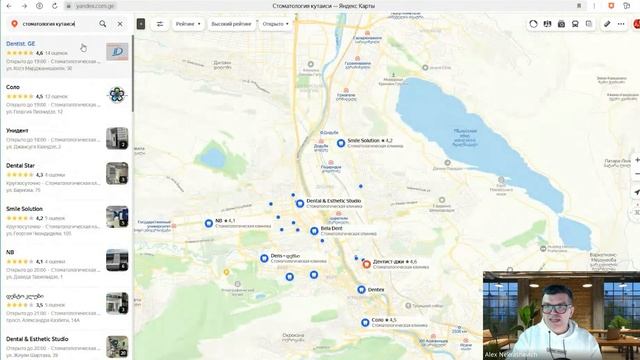The image size is (640, 360).
Task: Open the three dots more menu
Action: click(621, 24)
